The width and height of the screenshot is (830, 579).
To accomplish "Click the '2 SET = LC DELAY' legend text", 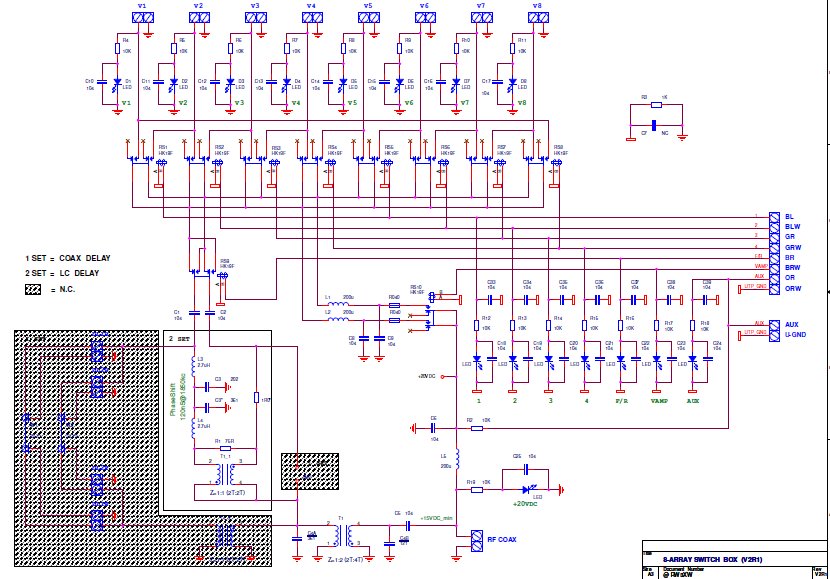I will tap(62, 273).
